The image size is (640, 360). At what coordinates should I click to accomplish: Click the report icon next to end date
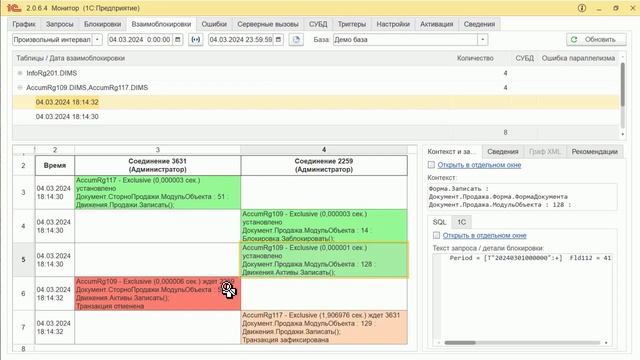tap(296, 40)
